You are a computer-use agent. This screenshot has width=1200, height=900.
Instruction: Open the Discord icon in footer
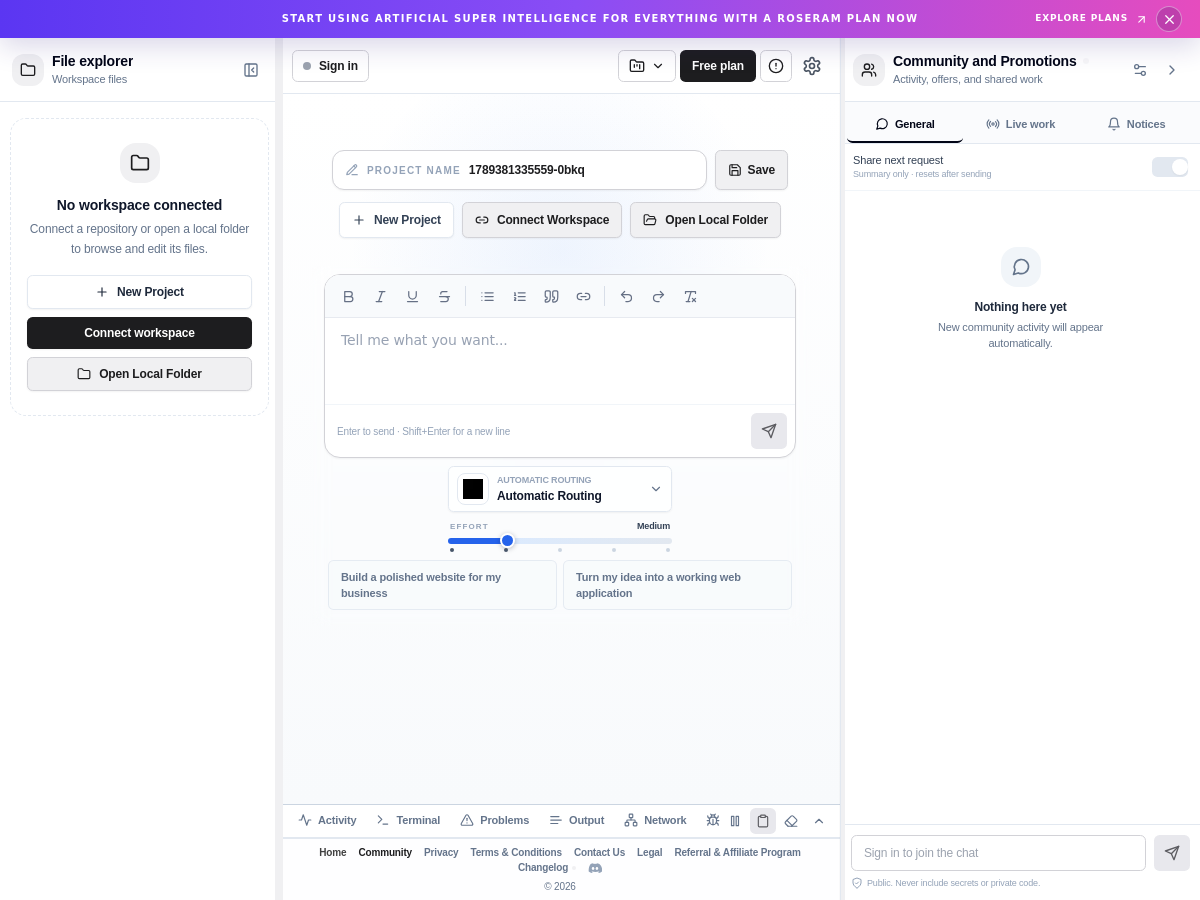(595, 868)
